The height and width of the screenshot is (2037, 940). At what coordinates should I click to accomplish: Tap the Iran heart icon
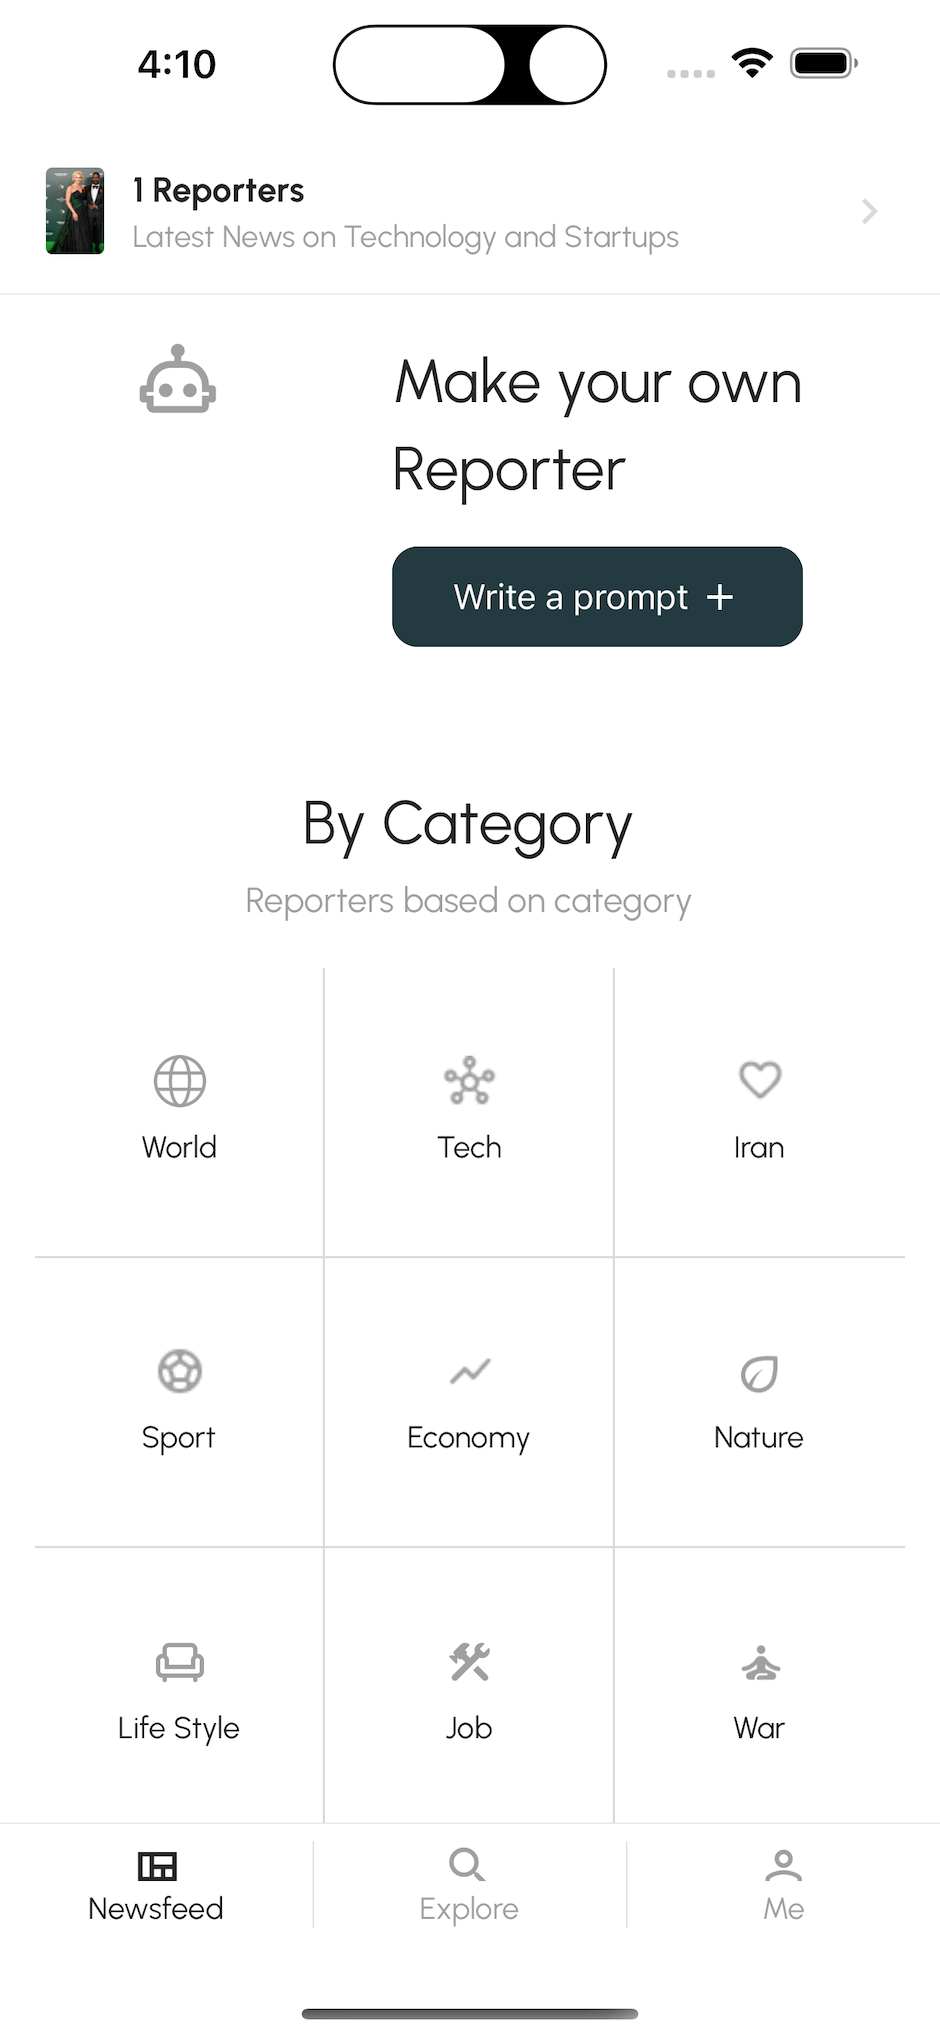pyautogui.click(x=759, y=1080)
